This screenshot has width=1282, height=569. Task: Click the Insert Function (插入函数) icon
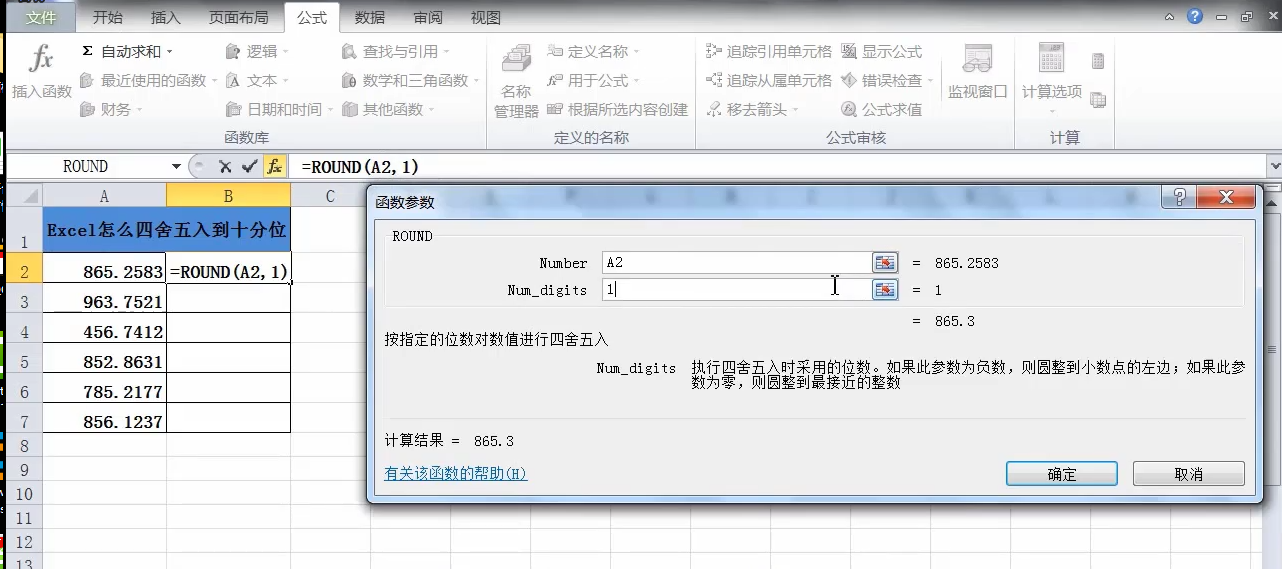coord(41,62)
